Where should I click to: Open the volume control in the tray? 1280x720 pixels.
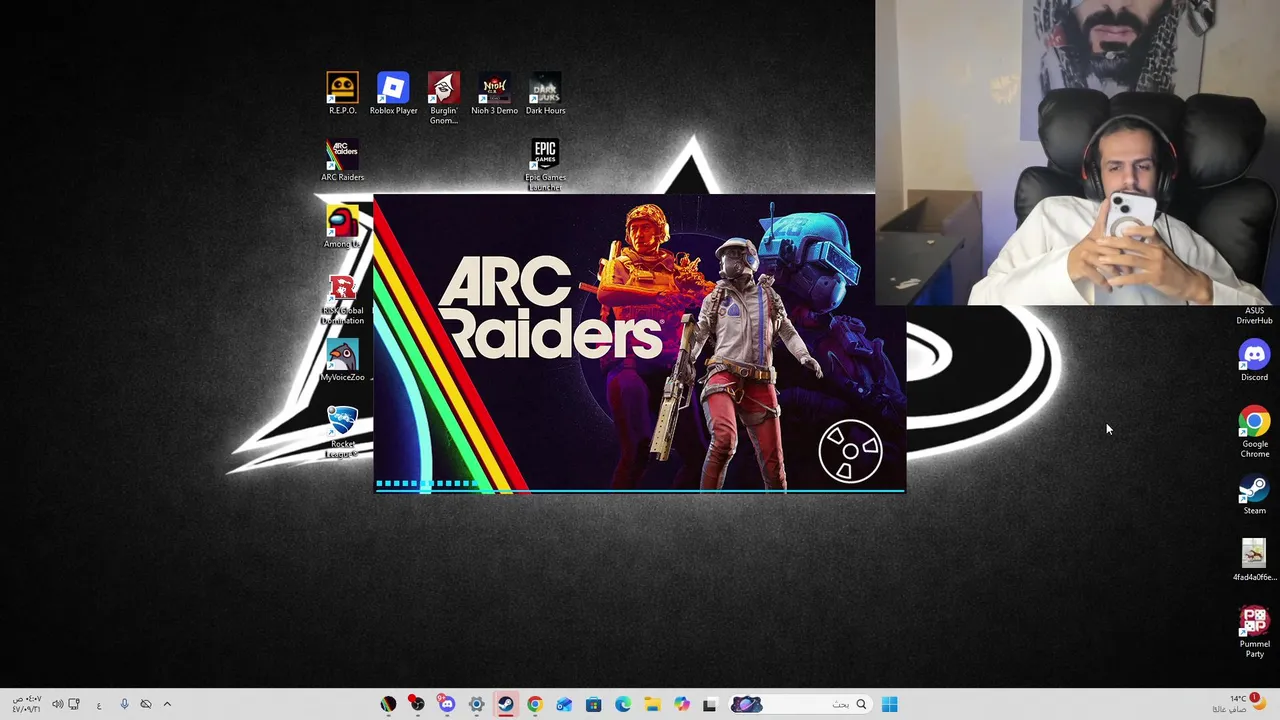coord(57,704)
